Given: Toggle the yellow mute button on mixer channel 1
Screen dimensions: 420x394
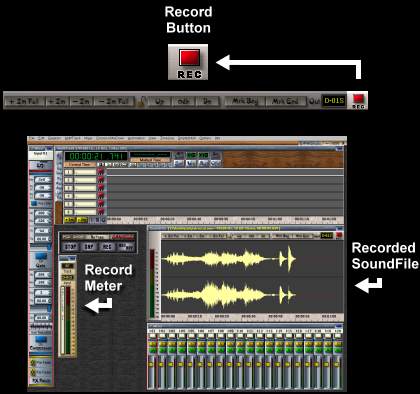Looking at the screenshot, I should coord(152,344).
